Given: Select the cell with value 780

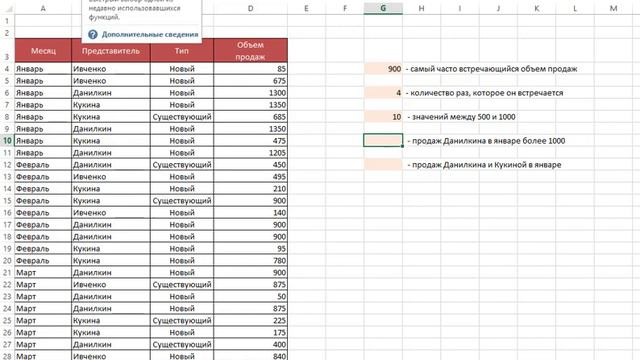Looking at the screenshot, I should coord(250,260).
